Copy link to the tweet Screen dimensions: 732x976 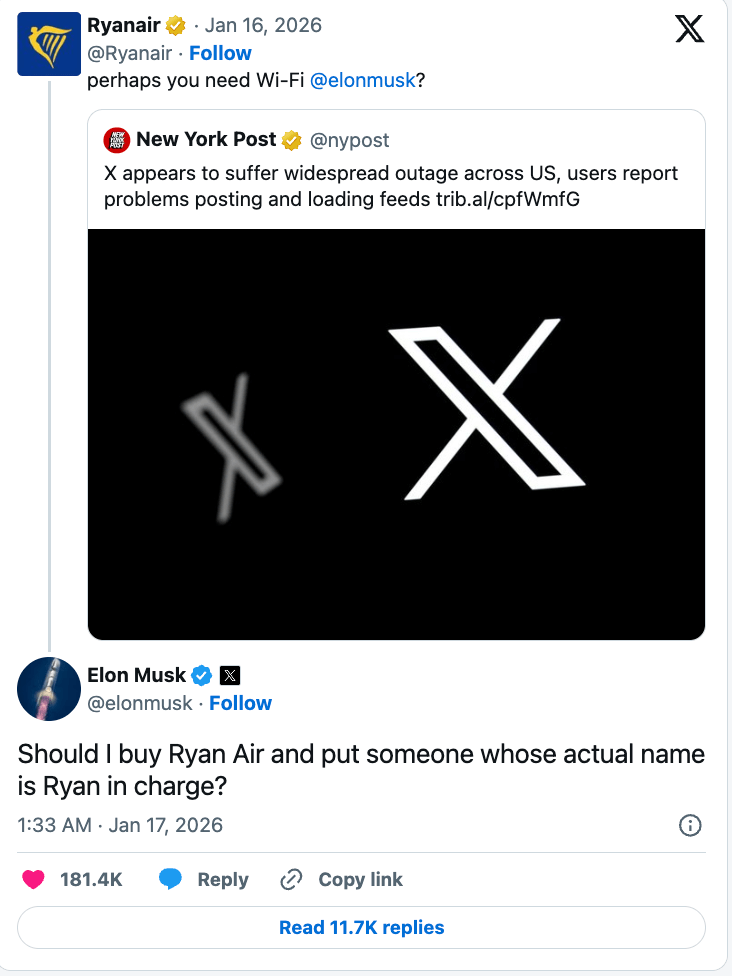[342, 880]
